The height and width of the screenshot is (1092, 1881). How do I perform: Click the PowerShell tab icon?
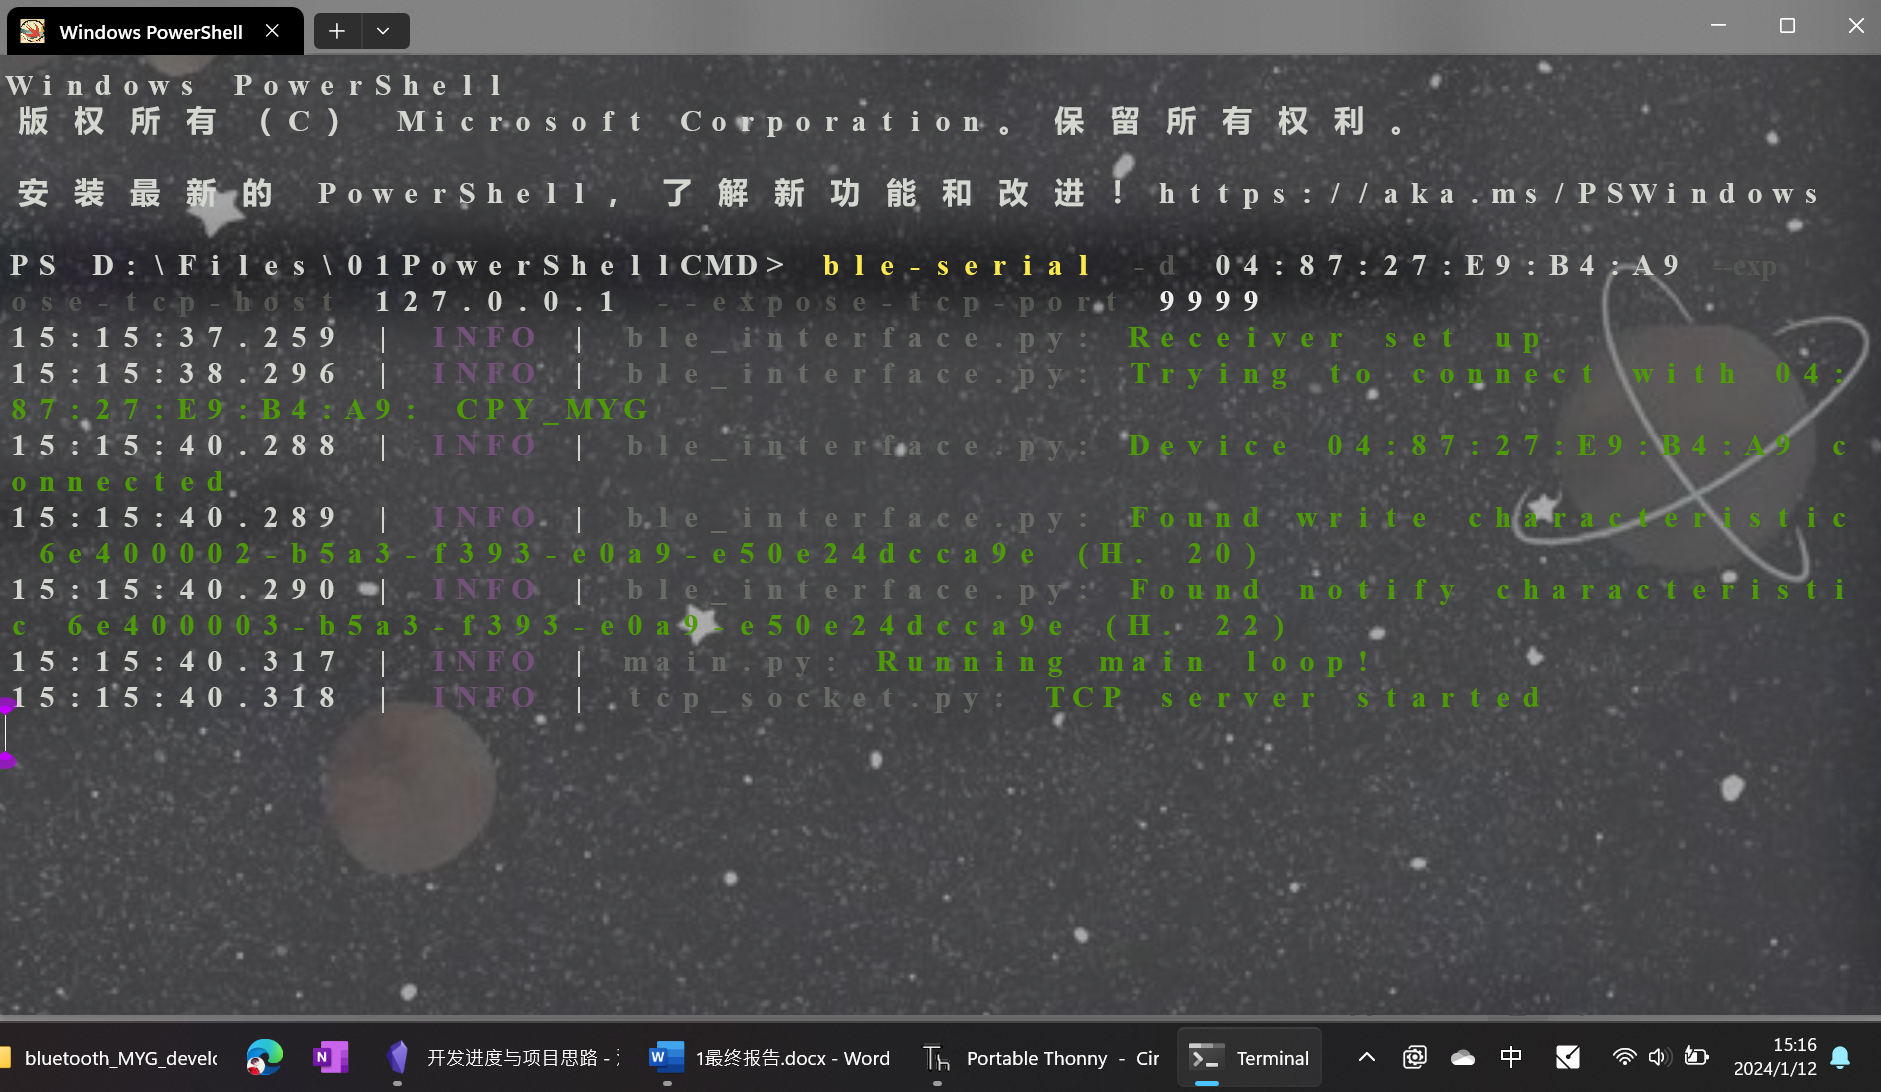(33, 31)
